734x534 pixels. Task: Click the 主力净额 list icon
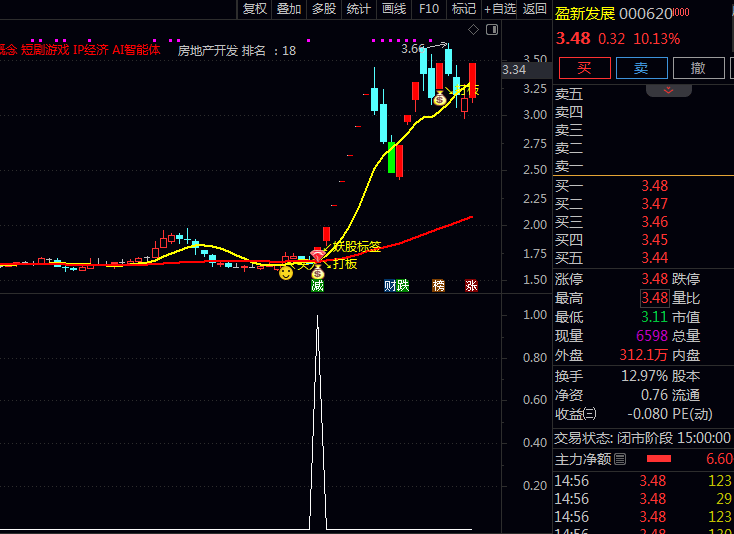click(x=620, y=460)
